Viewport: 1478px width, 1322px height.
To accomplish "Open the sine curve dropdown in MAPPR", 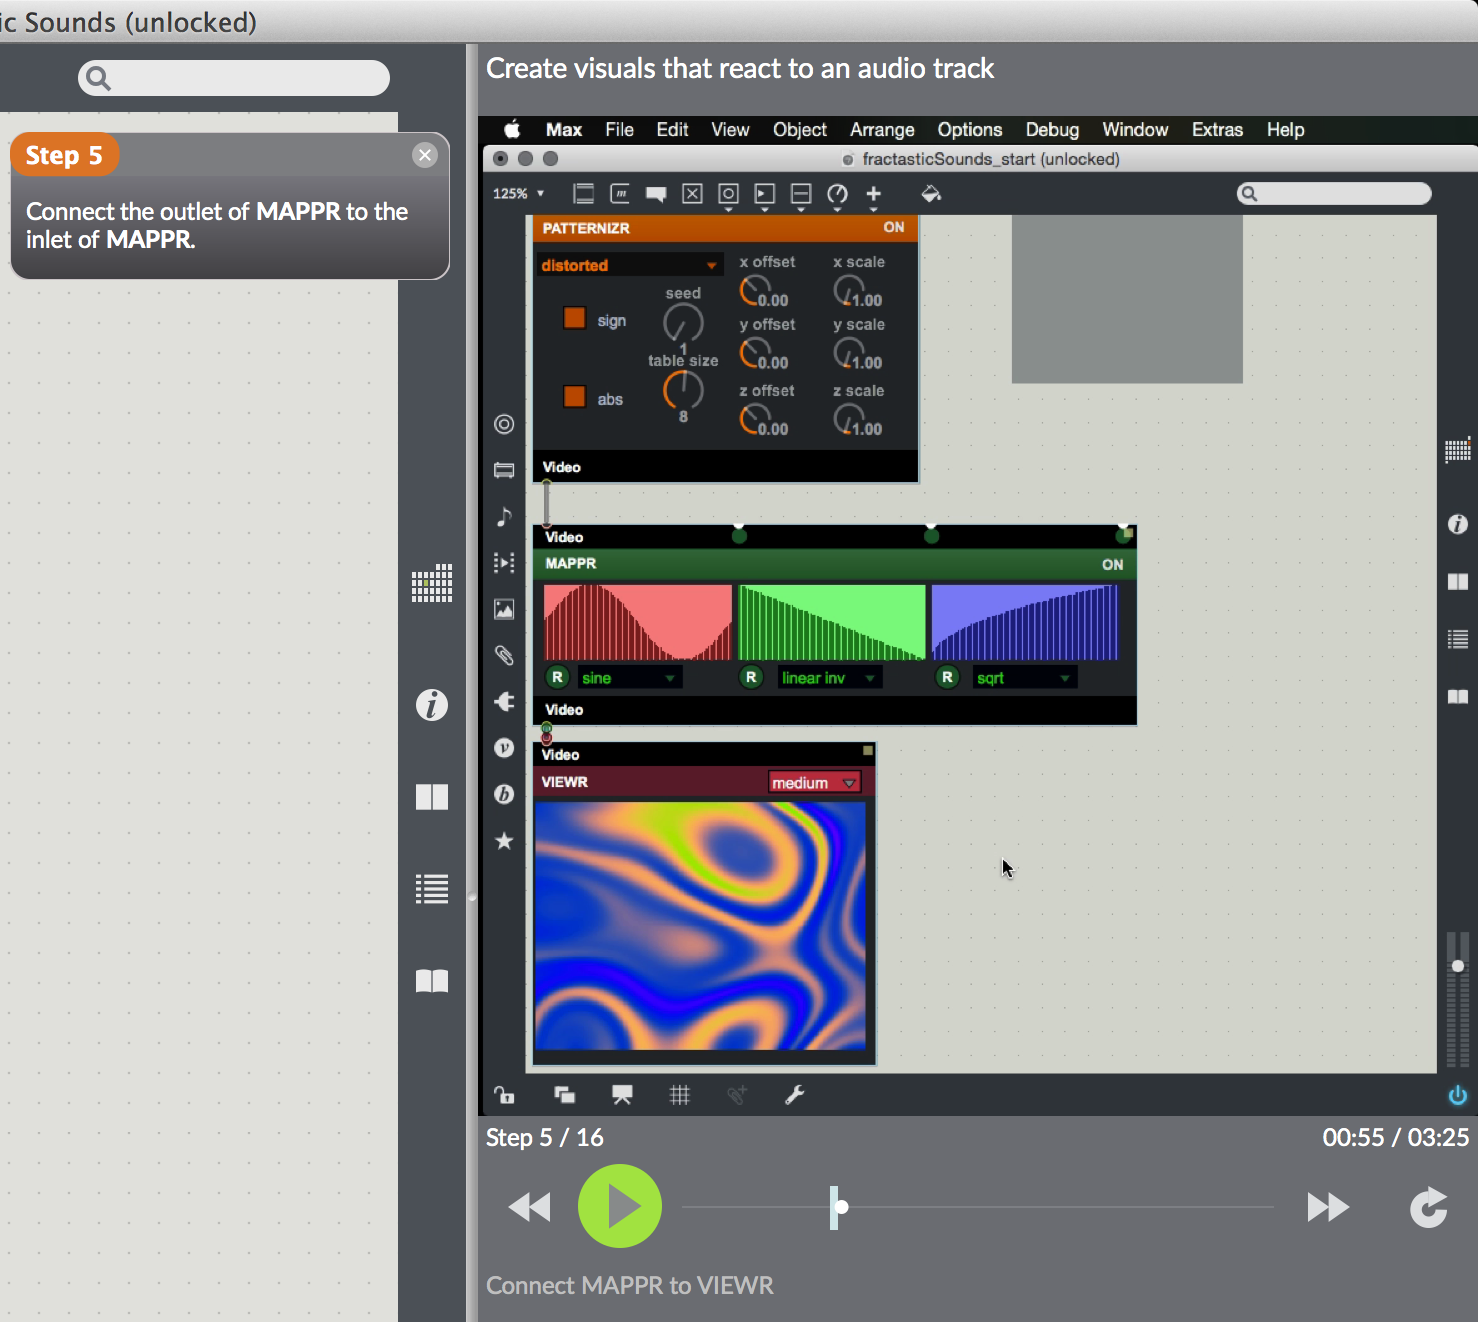I will tap(628, 678).
